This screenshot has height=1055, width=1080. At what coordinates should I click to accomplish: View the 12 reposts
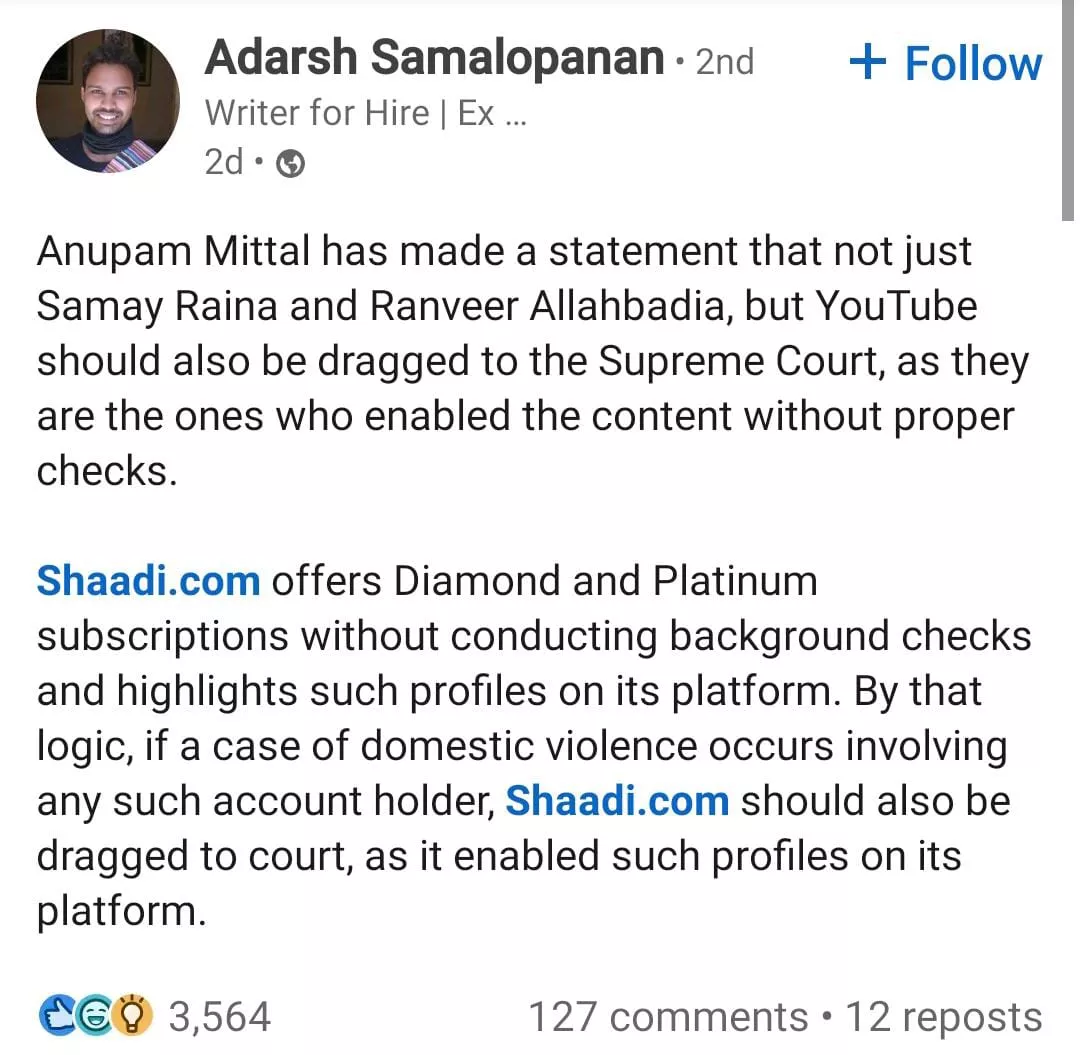[x=943, y=1017]
